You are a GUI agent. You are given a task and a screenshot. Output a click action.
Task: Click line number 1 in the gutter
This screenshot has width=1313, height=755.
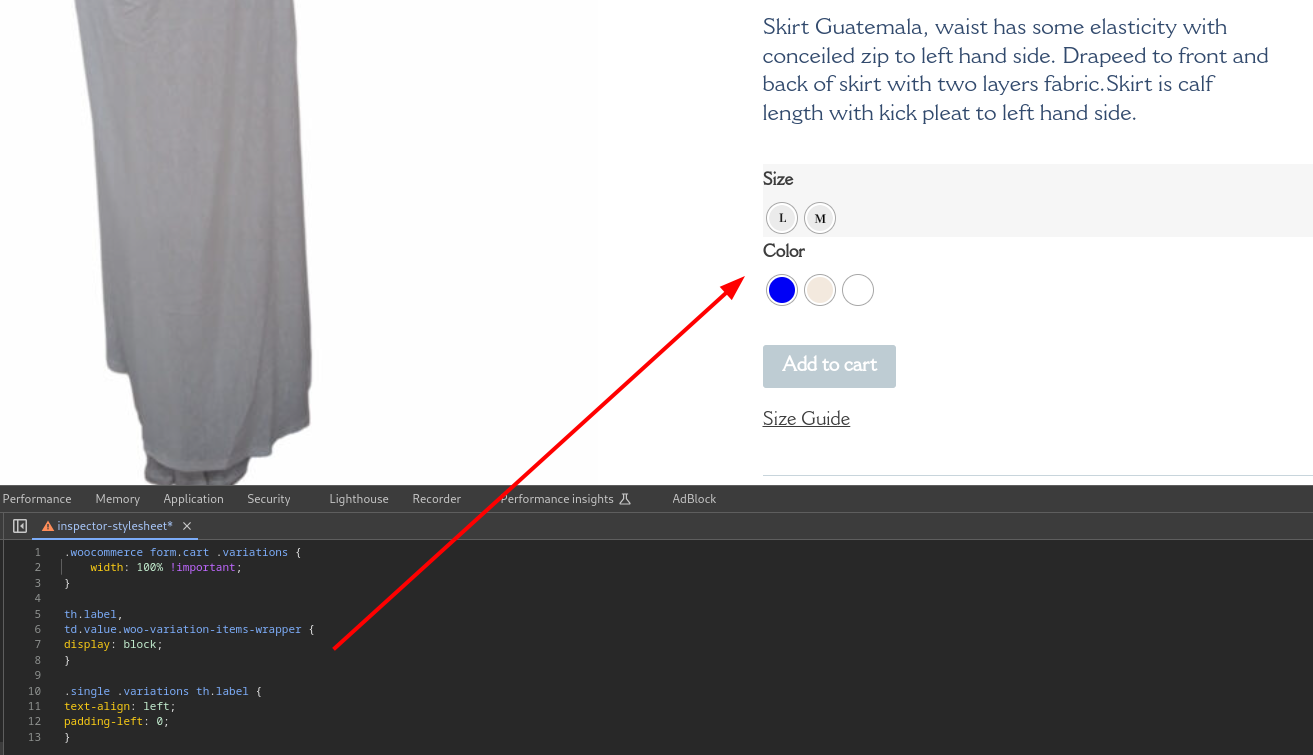click(x=38, y=552)
